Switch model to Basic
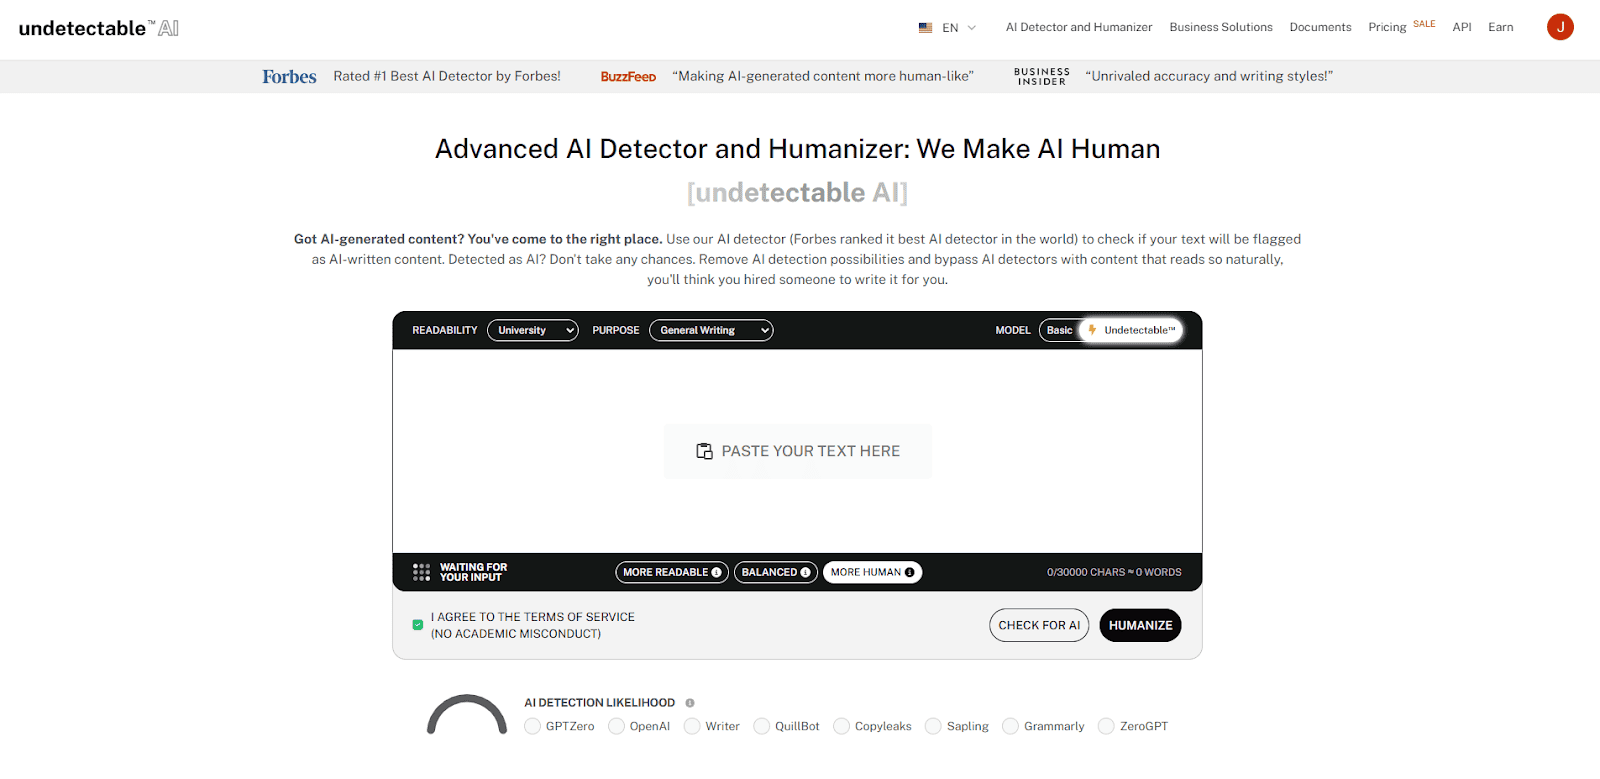 click(x=1059, y=330)
